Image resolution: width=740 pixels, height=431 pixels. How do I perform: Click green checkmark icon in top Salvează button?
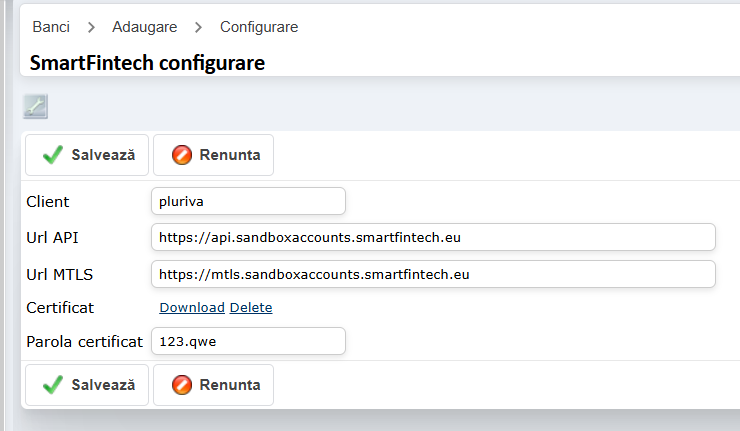[x=53, y=155]
